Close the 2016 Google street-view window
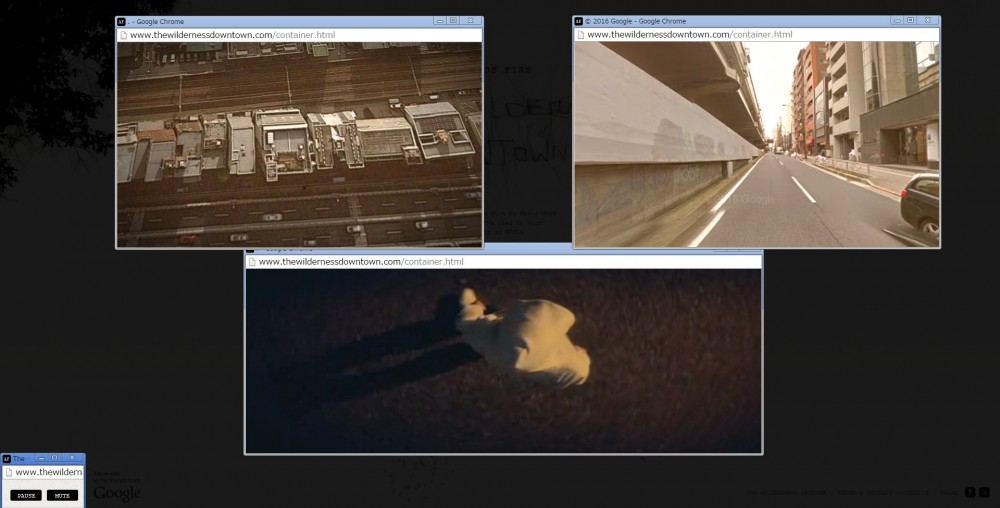 928,20
